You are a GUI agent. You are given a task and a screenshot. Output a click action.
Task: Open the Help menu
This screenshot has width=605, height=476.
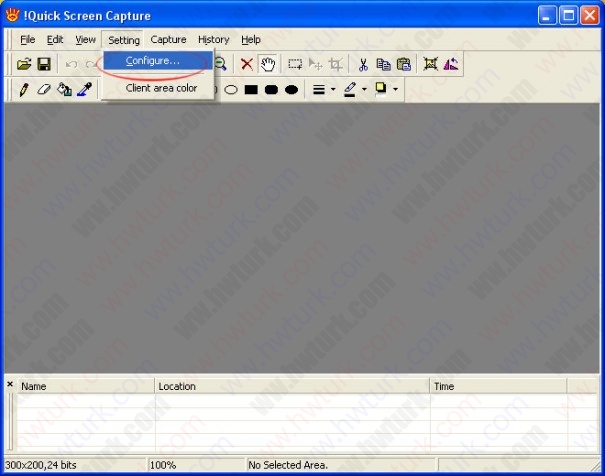click(x=251, y=40)
